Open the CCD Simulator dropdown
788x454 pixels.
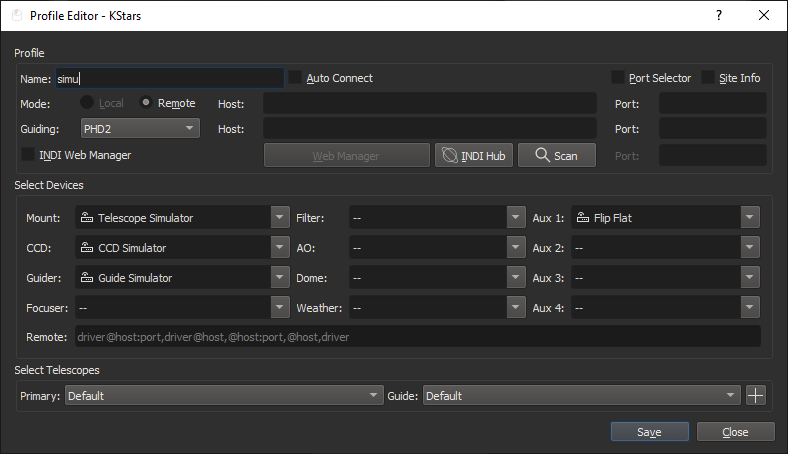182,247
